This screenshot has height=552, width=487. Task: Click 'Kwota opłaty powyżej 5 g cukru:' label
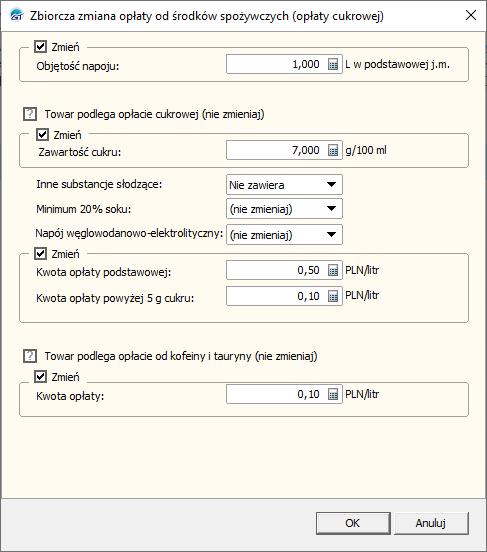(x=115, y=298)
